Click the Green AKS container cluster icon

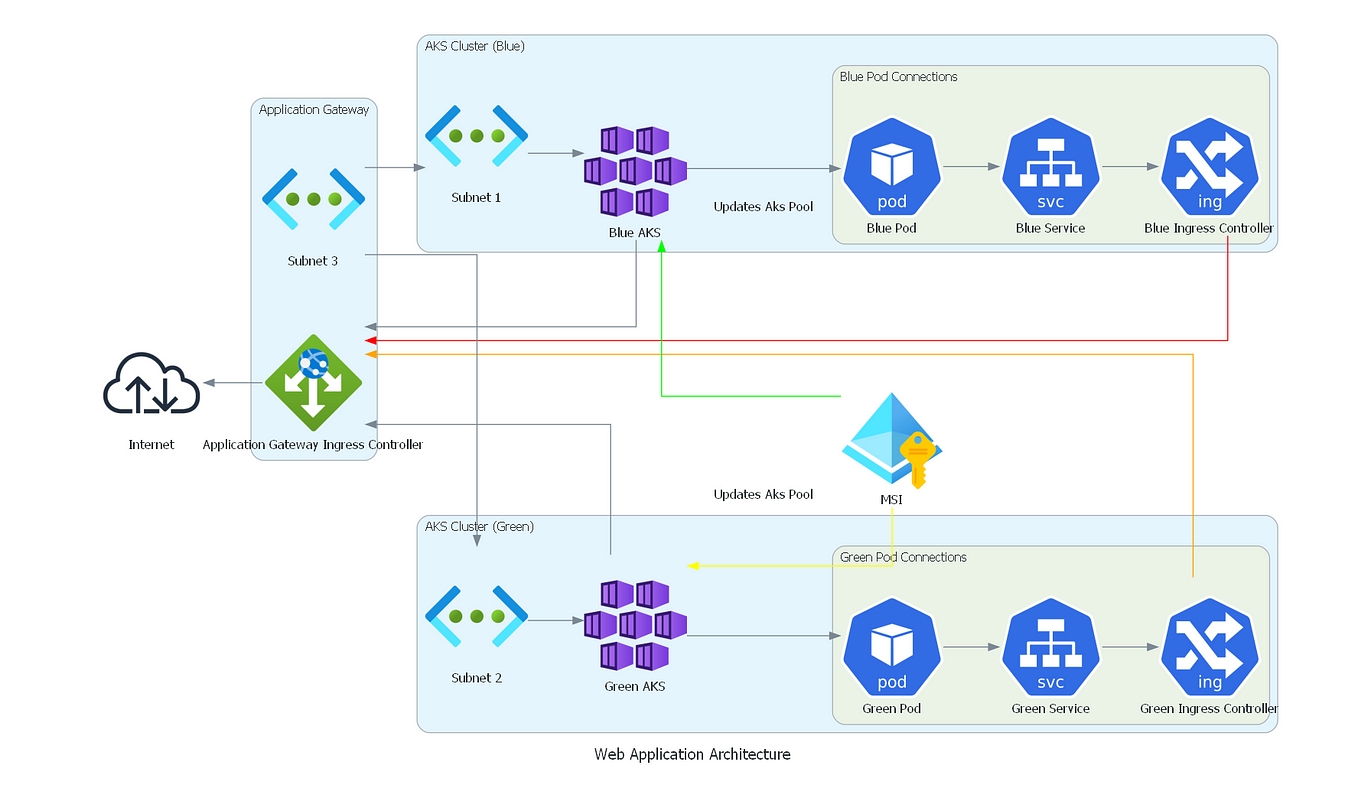(x=634, y=627)
